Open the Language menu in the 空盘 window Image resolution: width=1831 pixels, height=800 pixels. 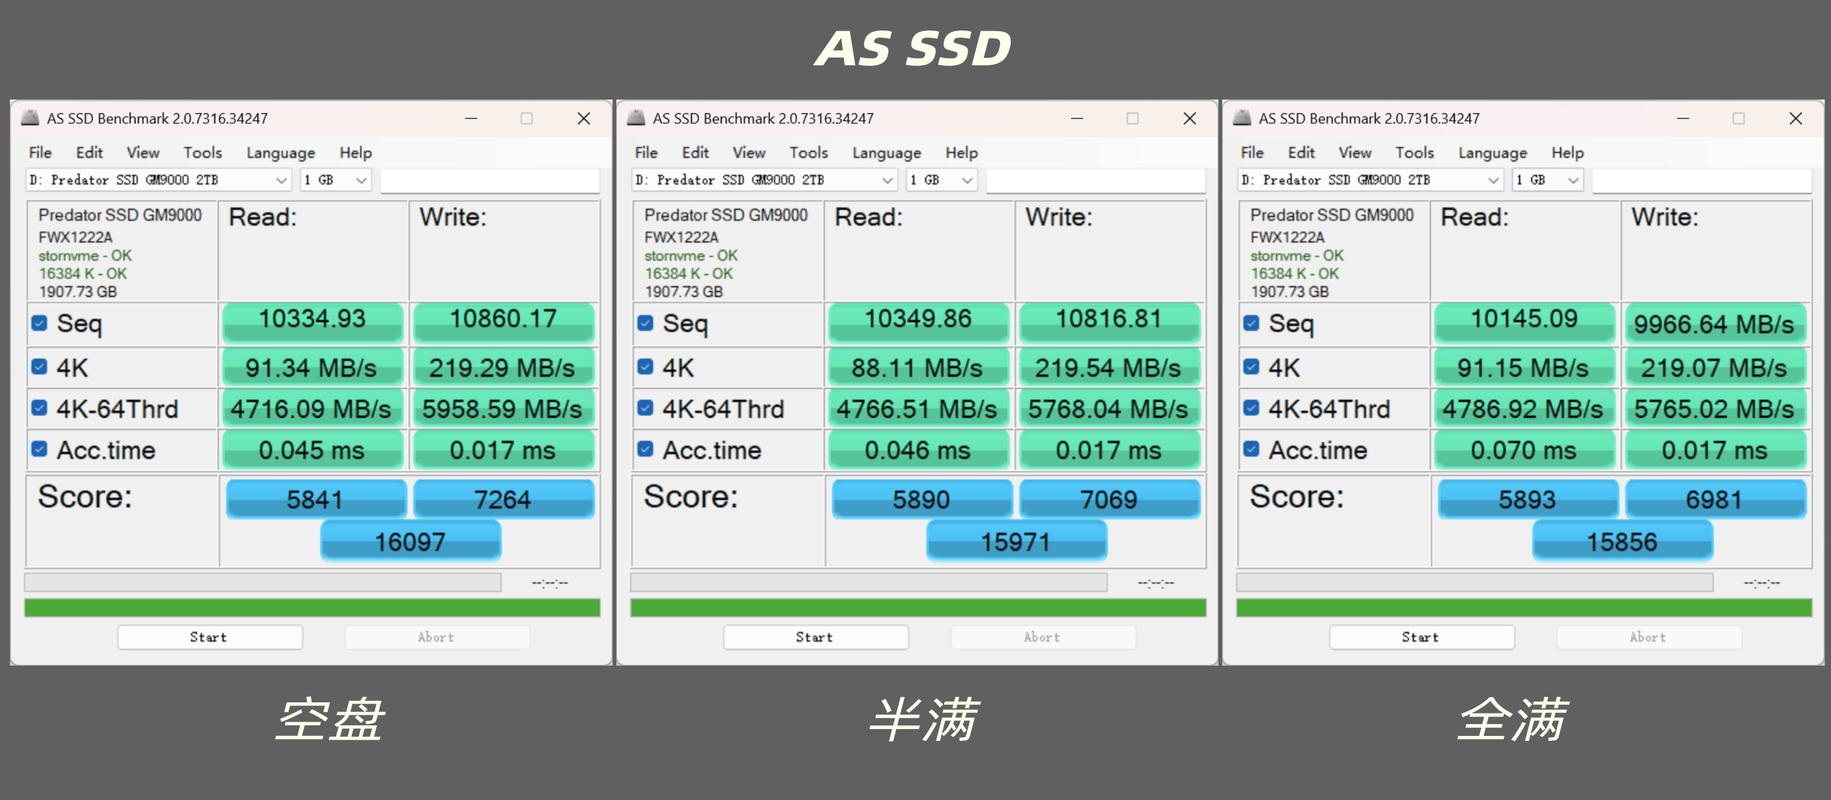(x=281, y=153)
